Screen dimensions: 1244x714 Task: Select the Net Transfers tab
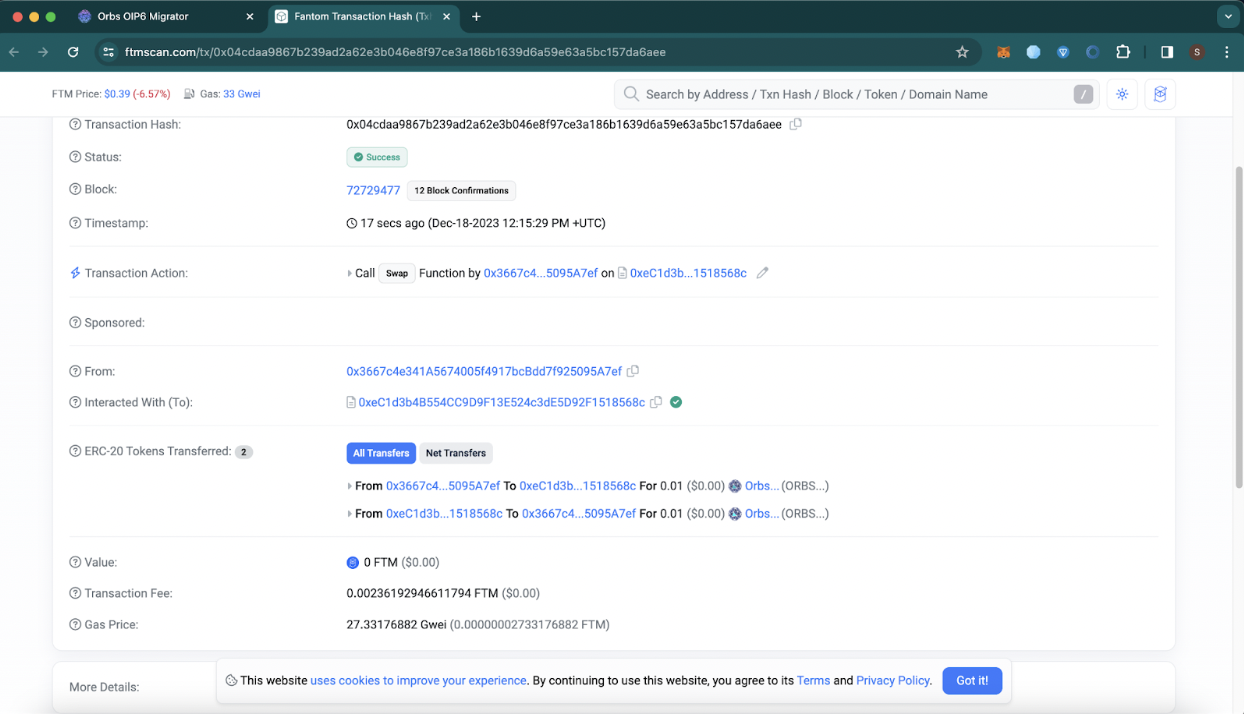(x=456, y=453)
